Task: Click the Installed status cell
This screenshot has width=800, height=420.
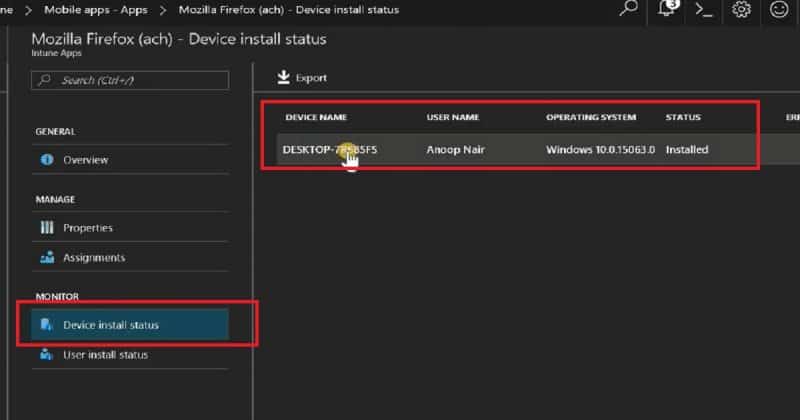Action: point(687,150)
